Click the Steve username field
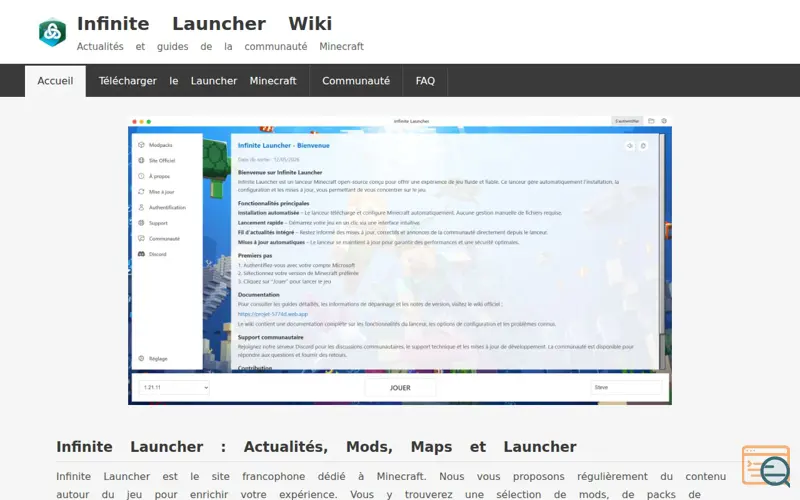This screenshot has width=800, height=500. click(x=627, y=387)
